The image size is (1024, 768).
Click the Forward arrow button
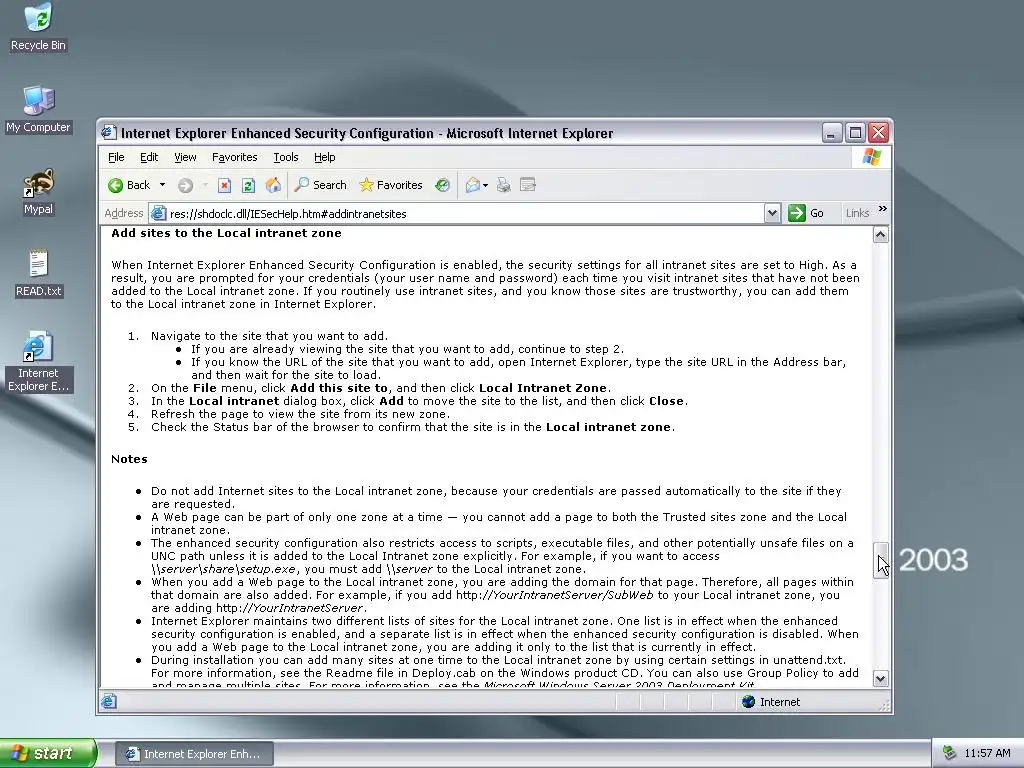tap(185, 185)
